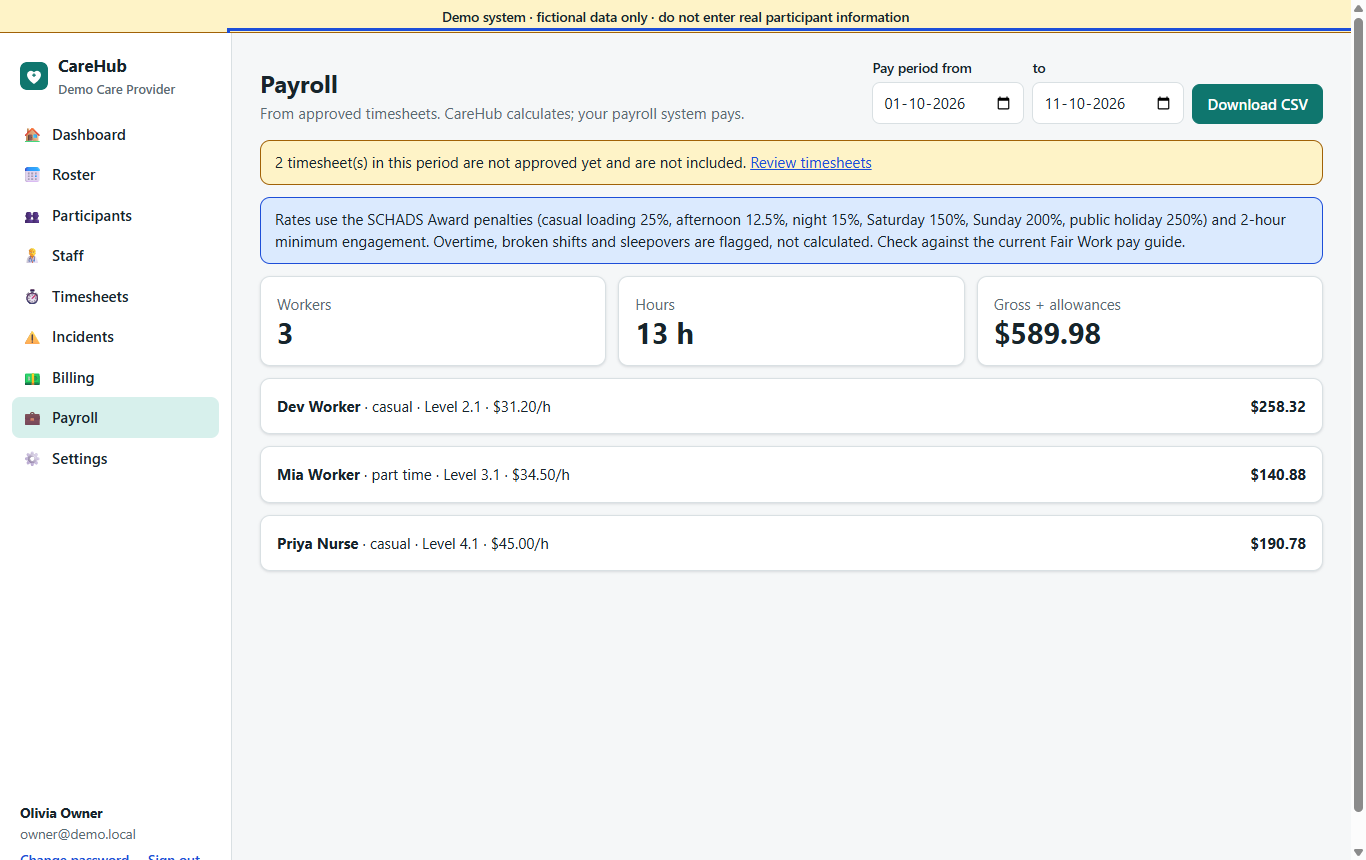Click the owner@demo.local email text

78,834
